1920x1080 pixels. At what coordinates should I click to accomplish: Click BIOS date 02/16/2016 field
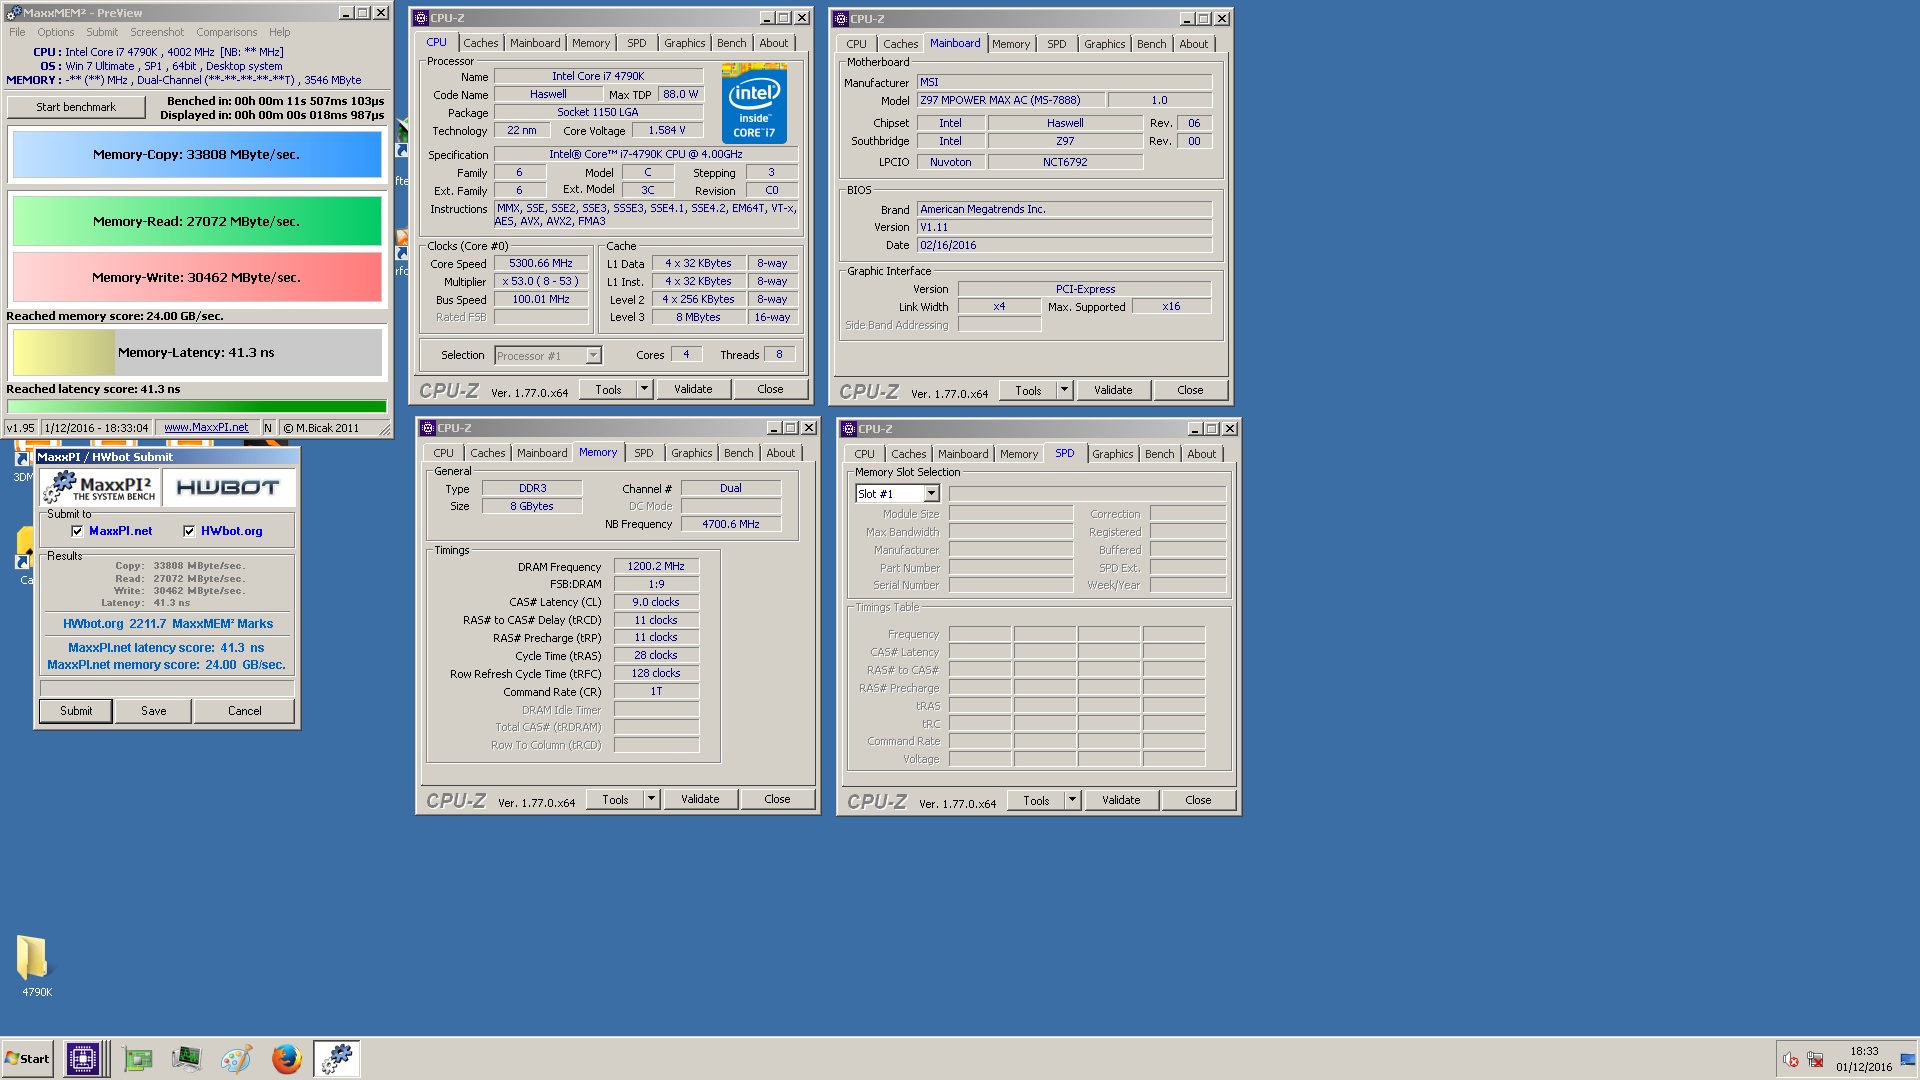coord(1064,245)
